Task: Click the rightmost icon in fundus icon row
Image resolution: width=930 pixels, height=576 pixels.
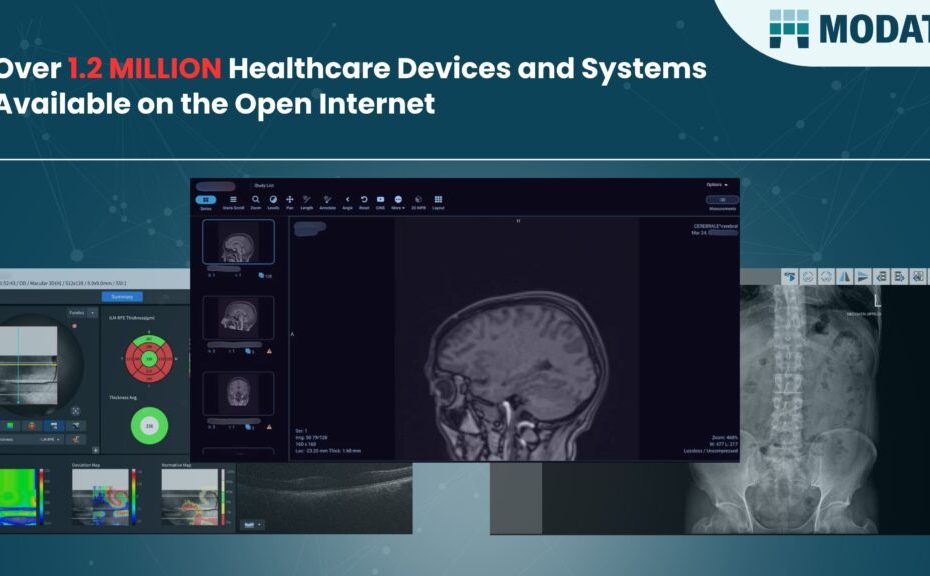Action: 76,425
